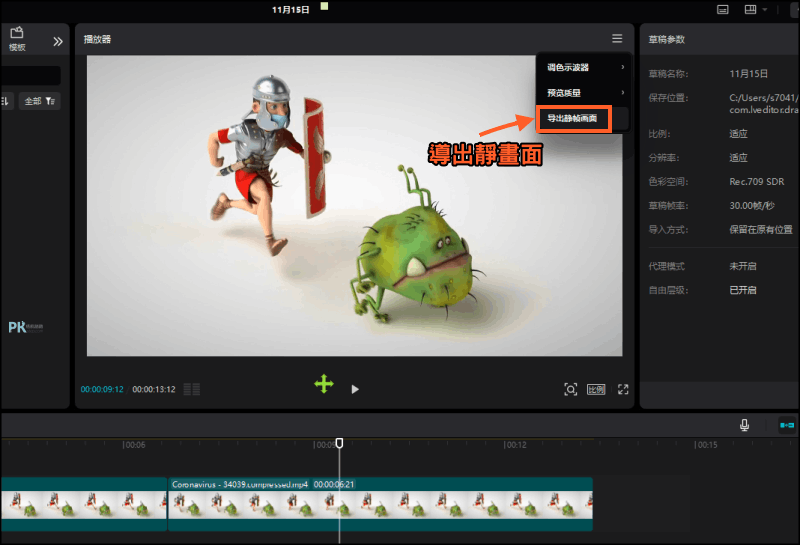Select 导出静帧画面 menu entry
This screenshot has width=800, height=545.
[573, 118]
